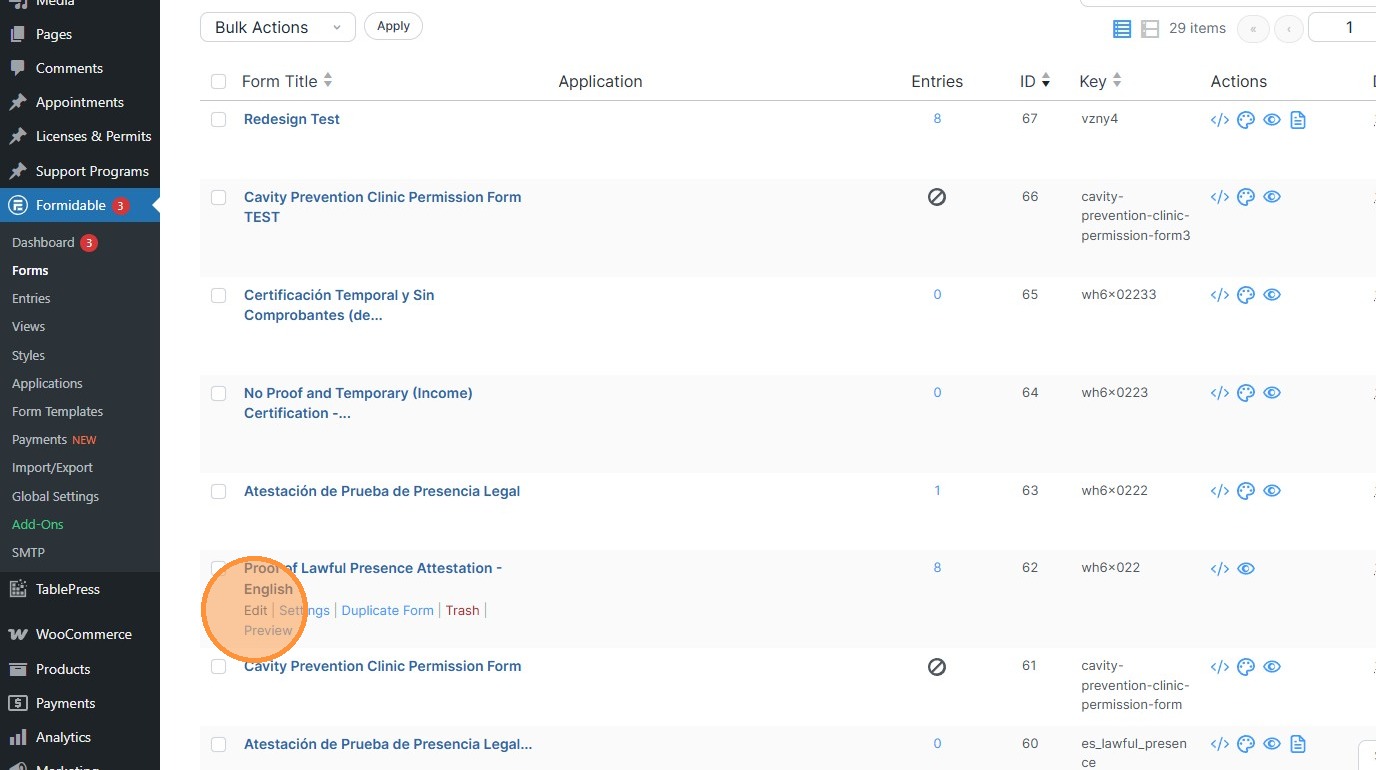Click the document icon in the Redesign Test row
Viewport: 1376px width, 770px height.
tap(1298, 120)
